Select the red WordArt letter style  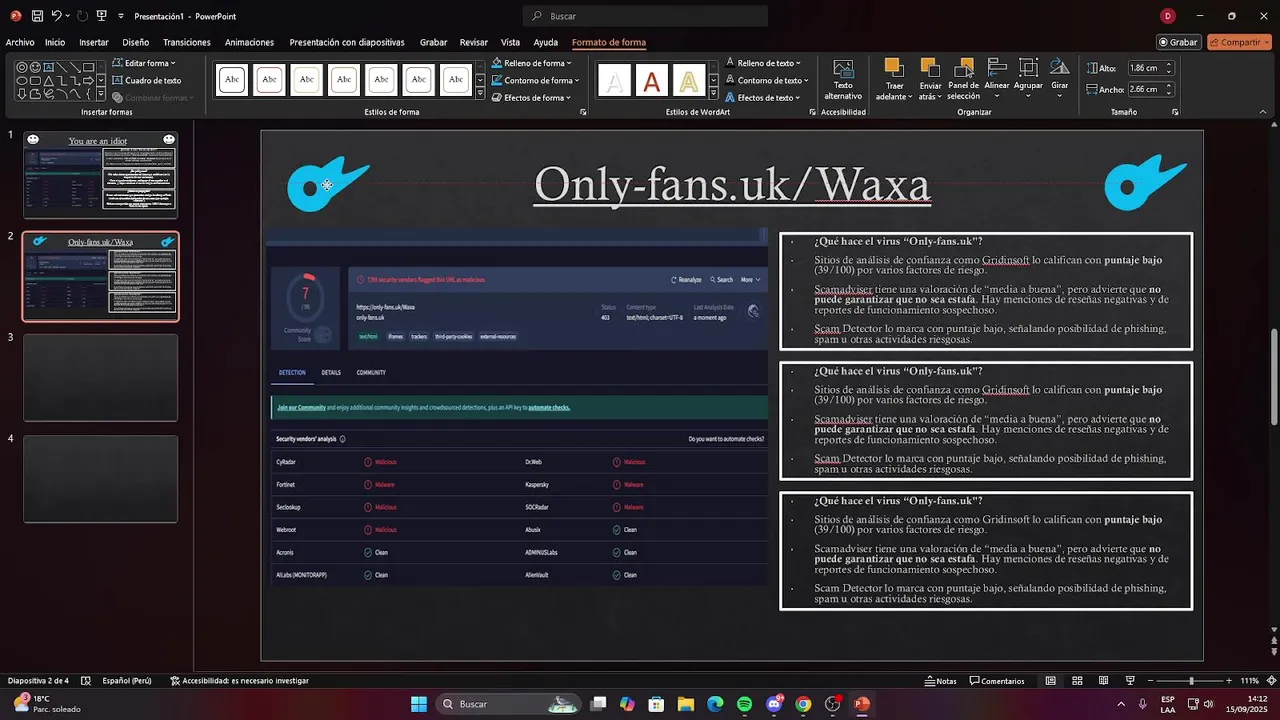point(652,80)
